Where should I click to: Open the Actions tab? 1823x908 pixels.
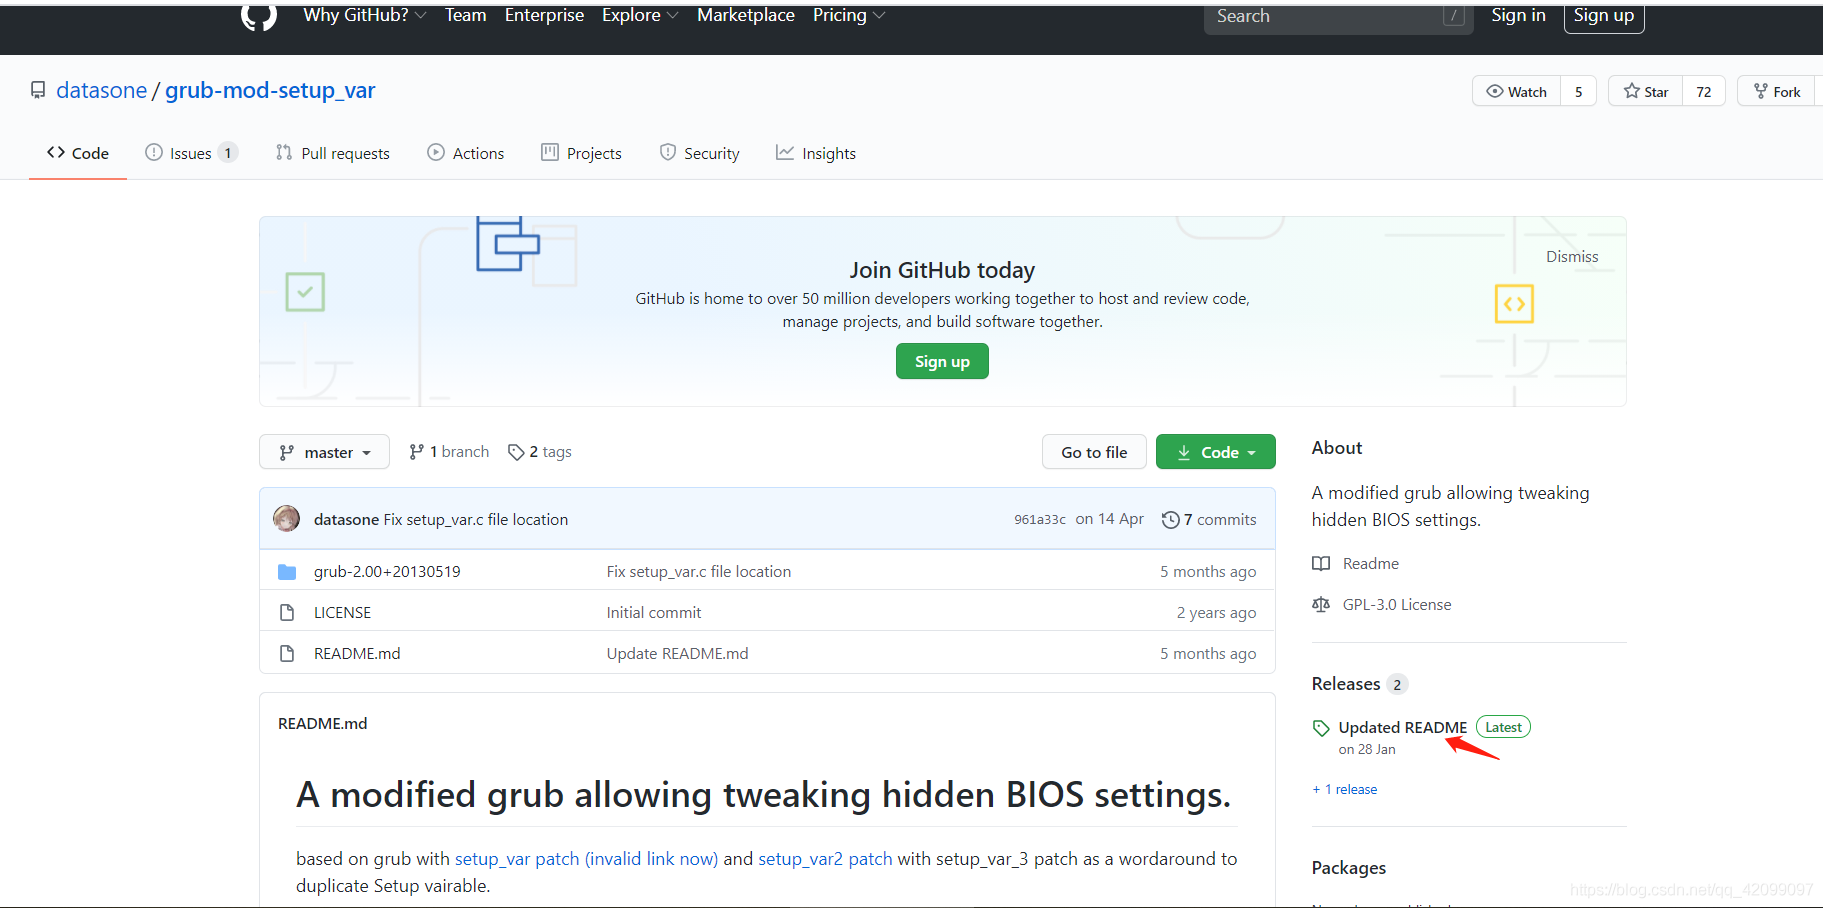coord(466,153)
